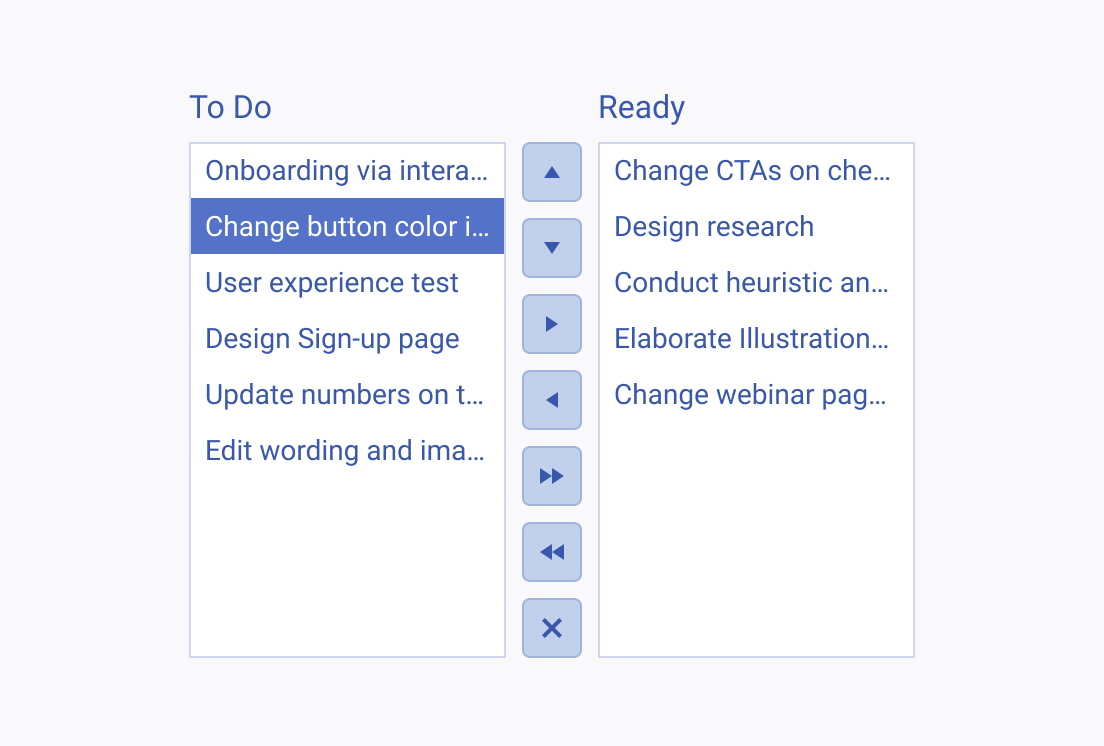Pick Change webinar pag... item

756,394
